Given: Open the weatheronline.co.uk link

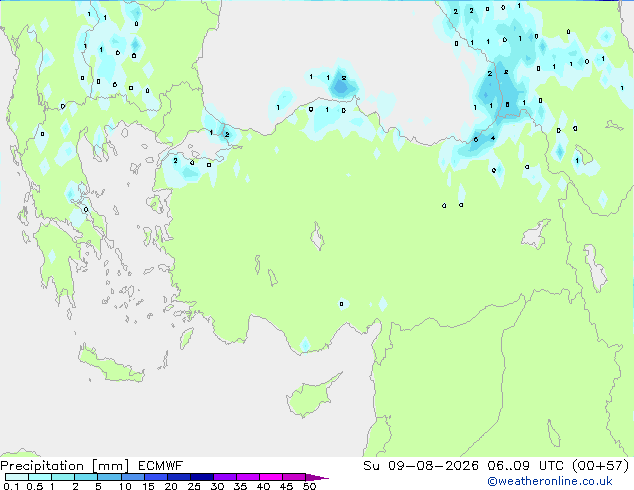Looking at the screenshot, I should pos(550,481).
